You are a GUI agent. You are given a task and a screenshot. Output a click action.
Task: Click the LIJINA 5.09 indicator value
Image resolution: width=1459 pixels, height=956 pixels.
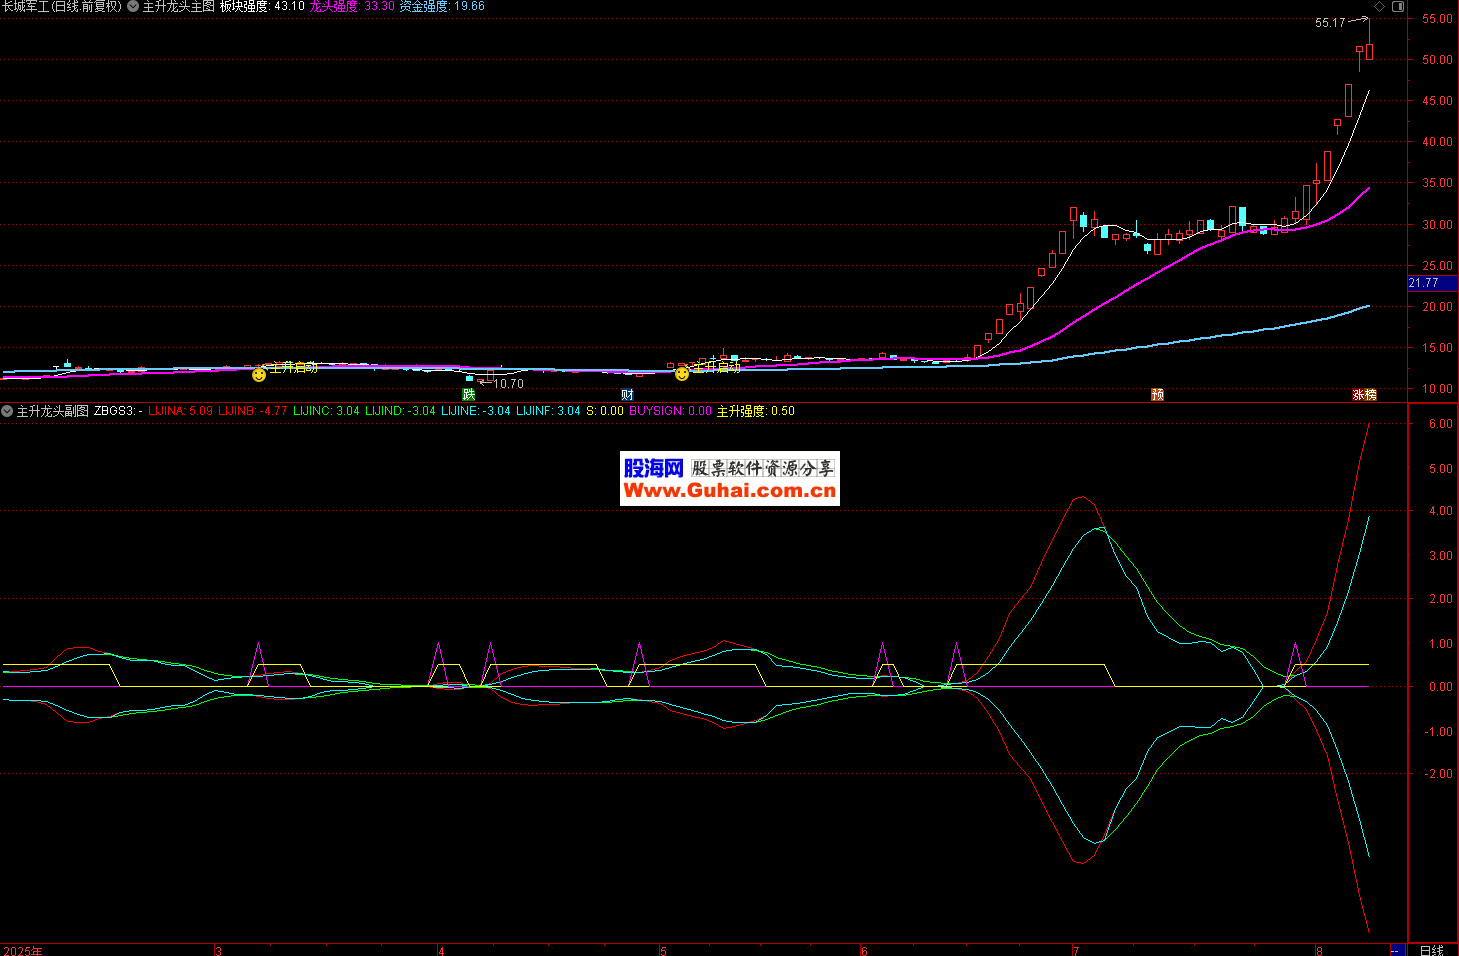180,411
